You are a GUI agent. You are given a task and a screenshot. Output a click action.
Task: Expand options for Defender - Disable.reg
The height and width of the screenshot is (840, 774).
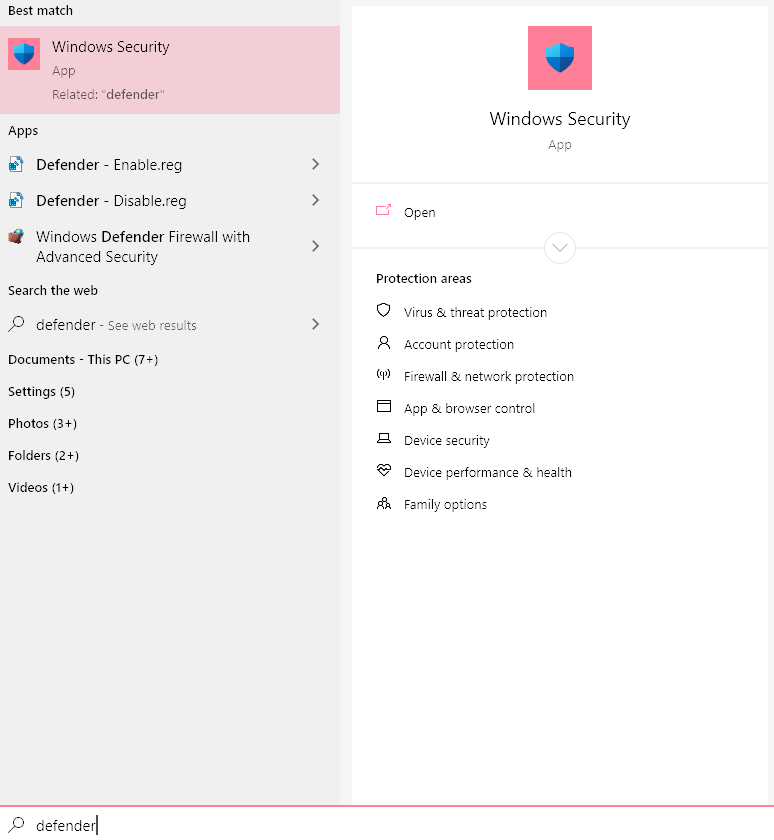[x=315, y=200]
